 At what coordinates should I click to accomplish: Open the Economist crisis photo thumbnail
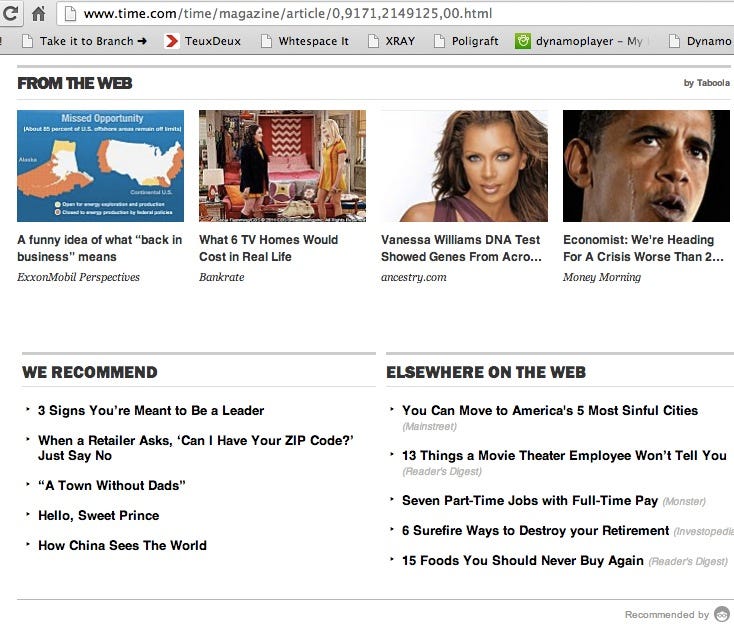pyautogui.click(x=646, y=166)
